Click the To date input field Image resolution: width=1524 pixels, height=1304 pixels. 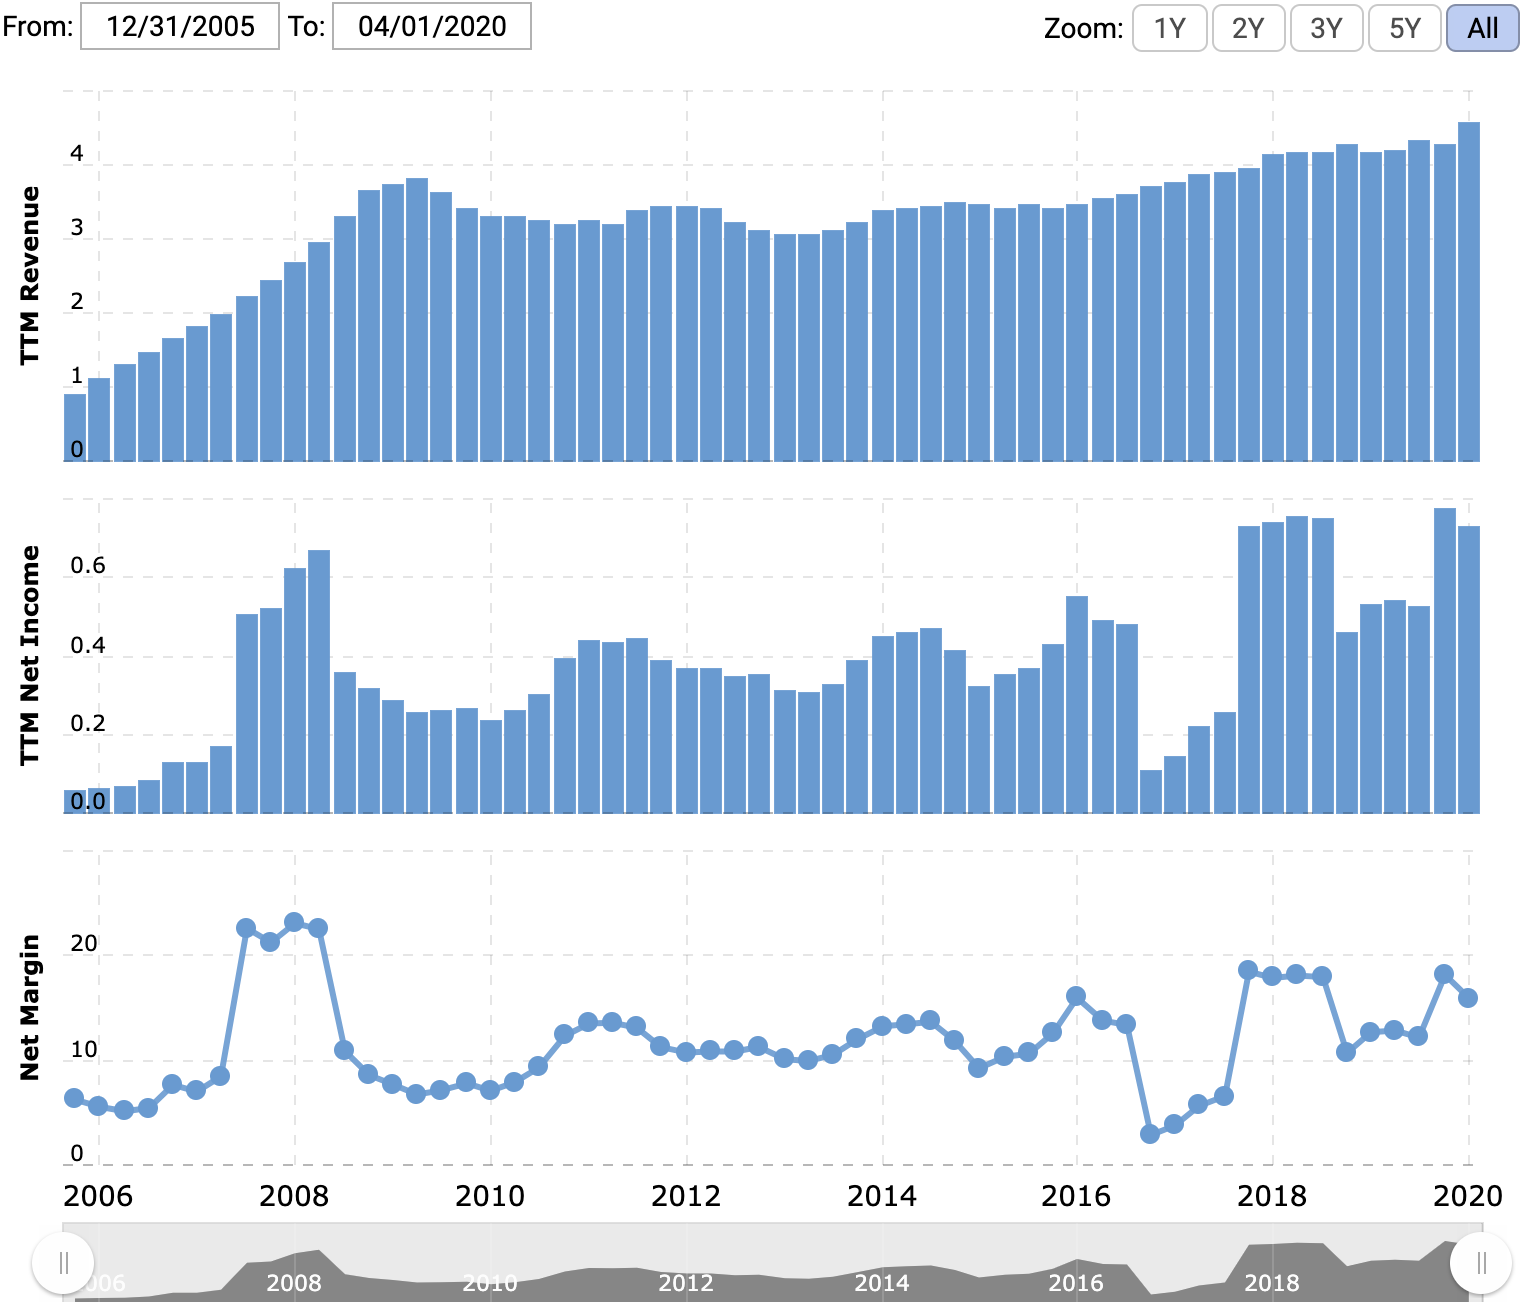click(432, 26)
